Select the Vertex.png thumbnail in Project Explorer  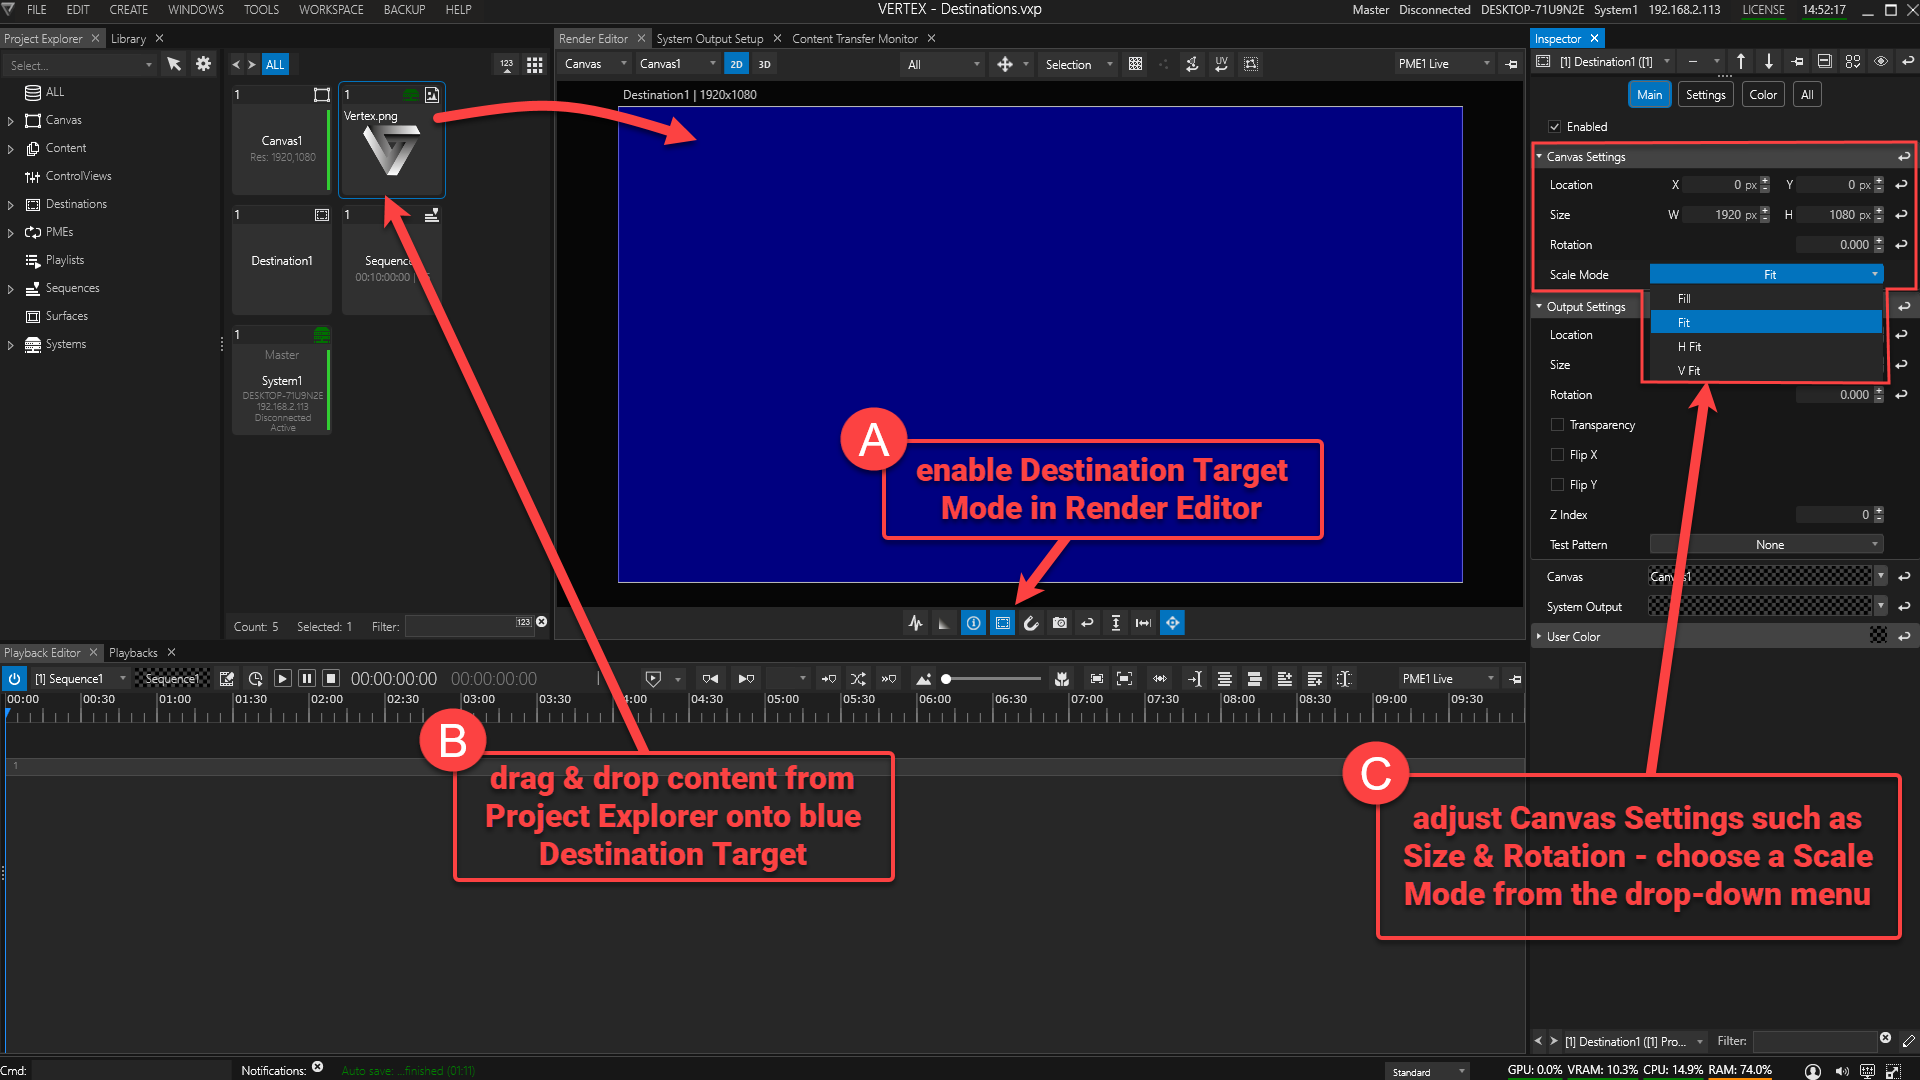tap(391, 150)
